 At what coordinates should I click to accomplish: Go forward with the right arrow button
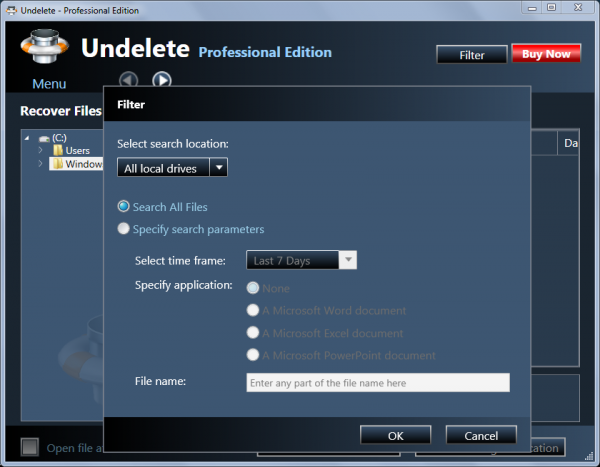coord(162,80)
